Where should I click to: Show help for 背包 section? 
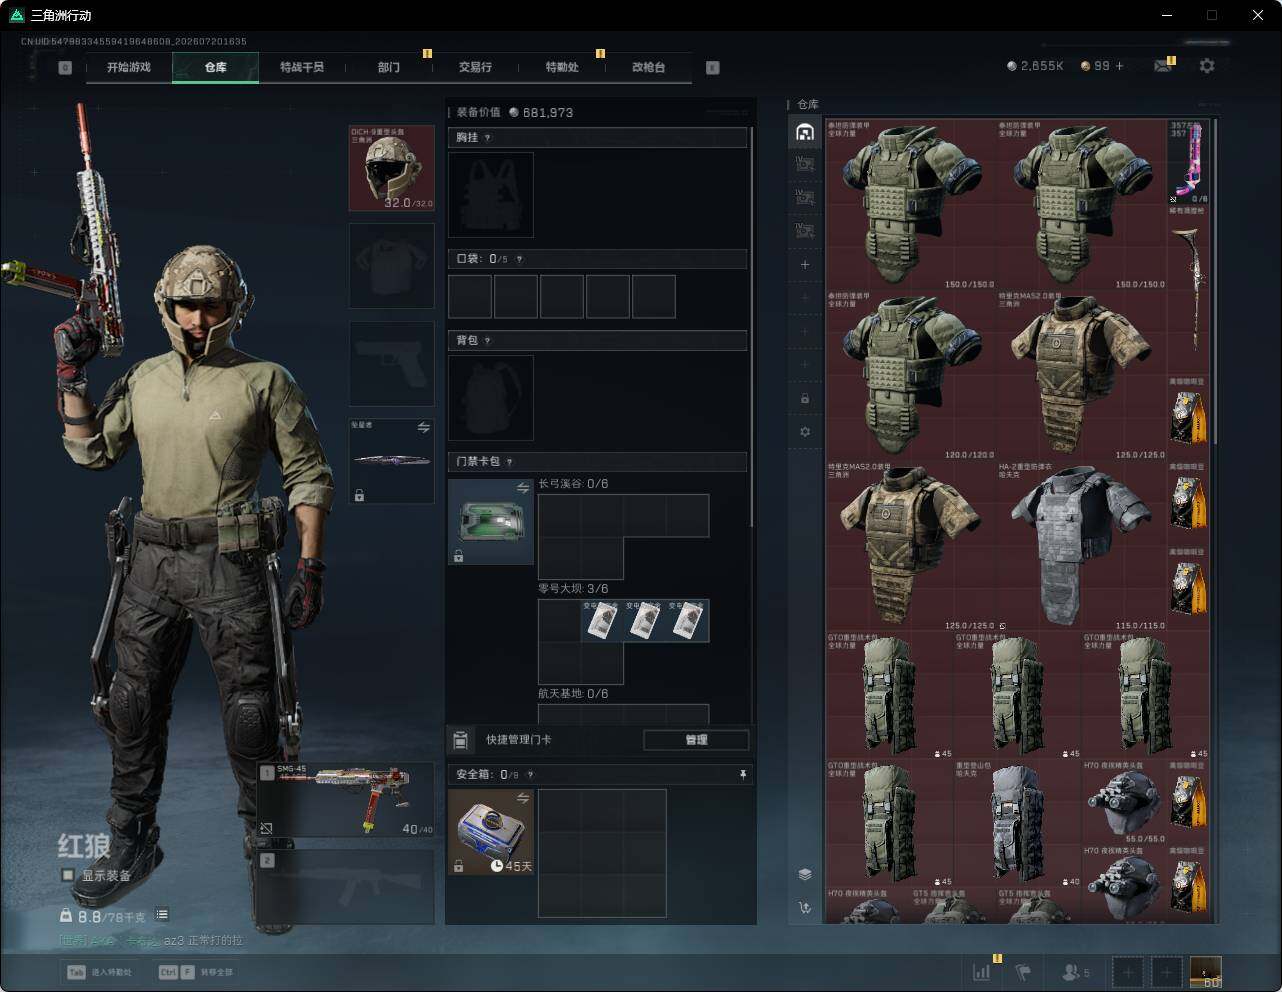pos(488,341)
